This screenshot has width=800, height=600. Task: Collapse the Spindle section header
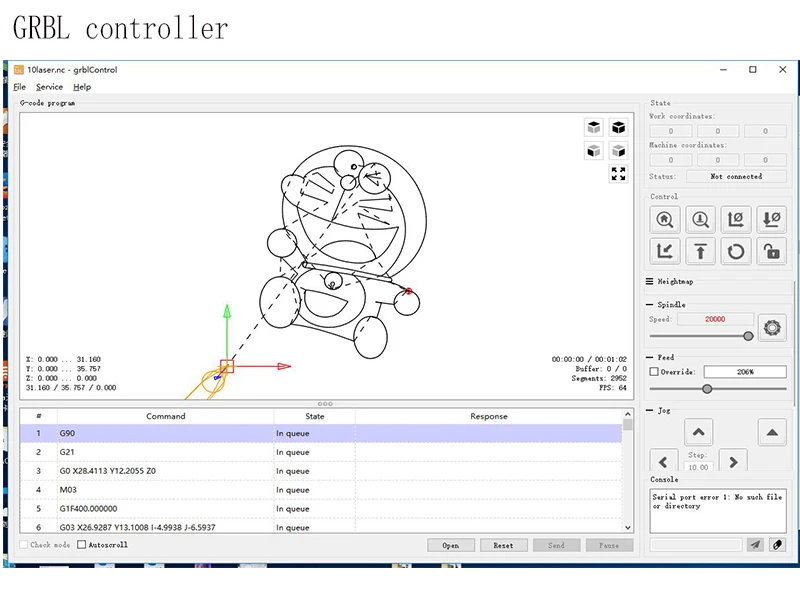(666, 305)
